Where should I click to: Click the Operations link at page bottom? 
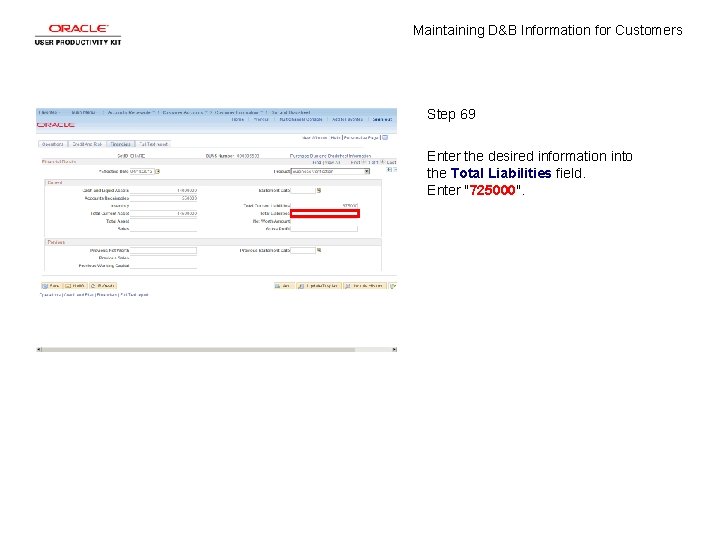(51, 295)
